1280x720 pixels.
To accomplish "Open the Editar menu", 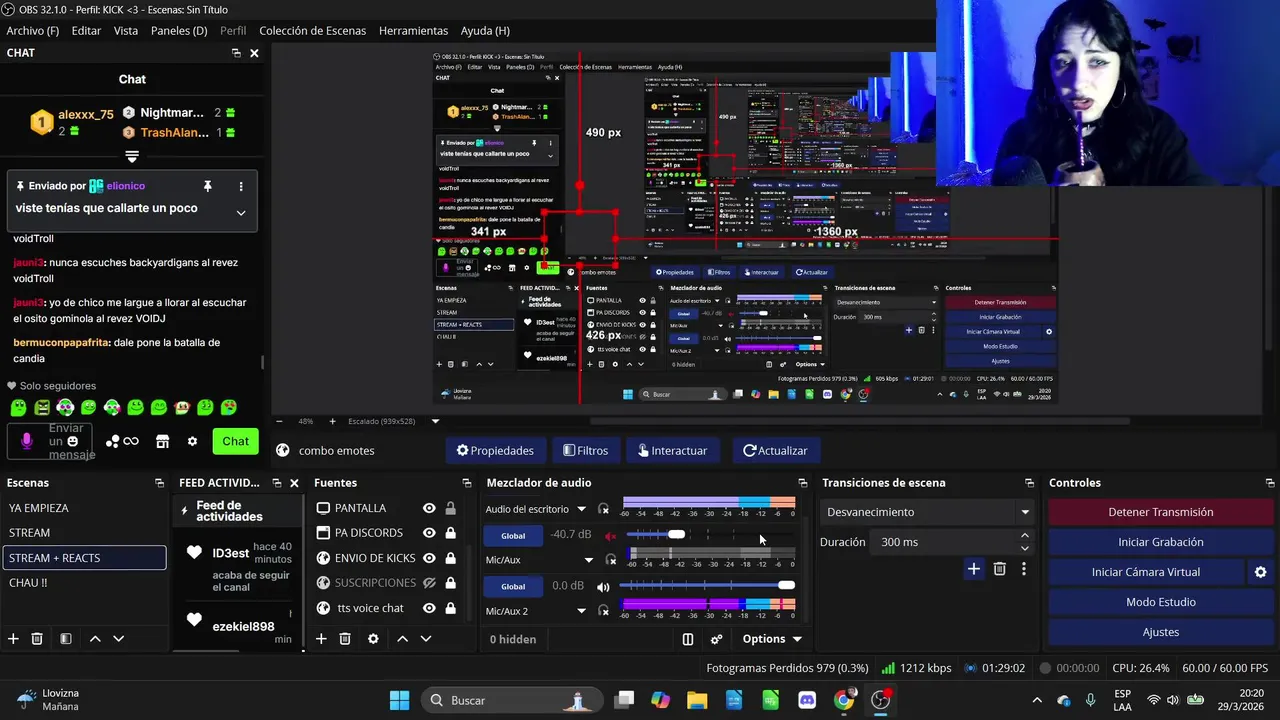I will pyautogui.click(x=86, y=31).
